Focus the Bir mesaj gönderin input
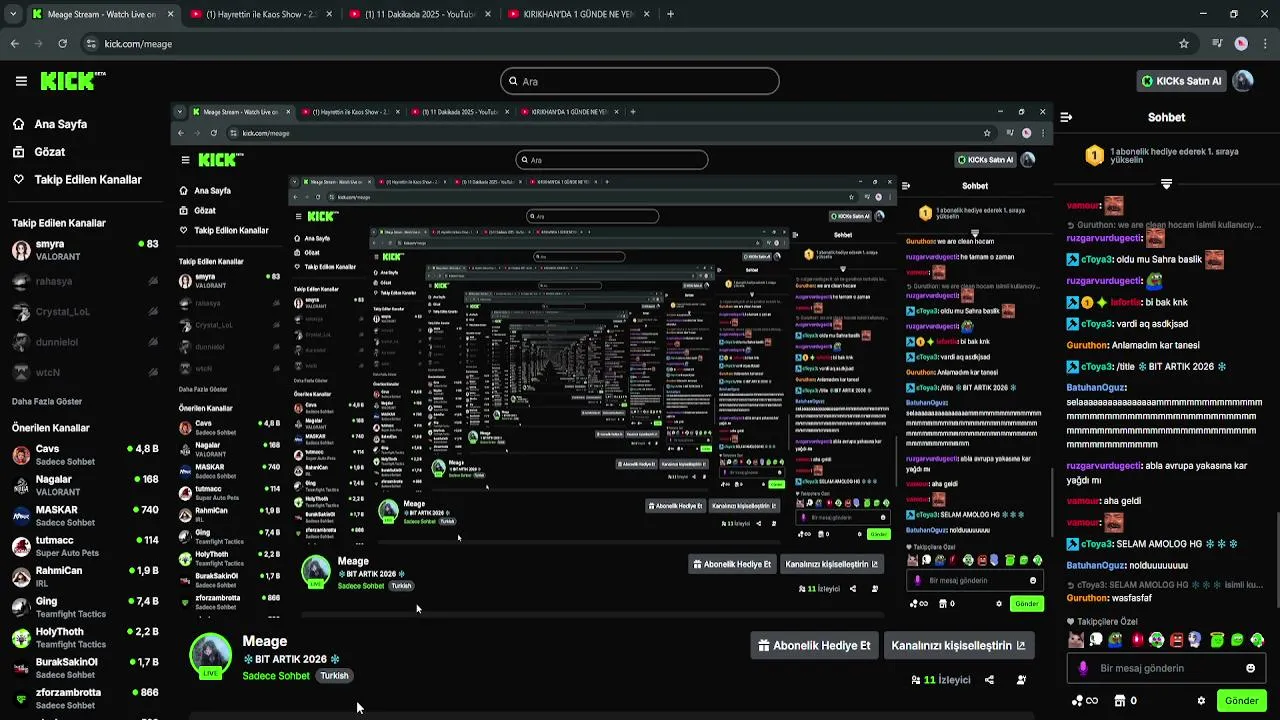Image resolution: width=1280 pixels, height=720 pixels. (1166, 668)
